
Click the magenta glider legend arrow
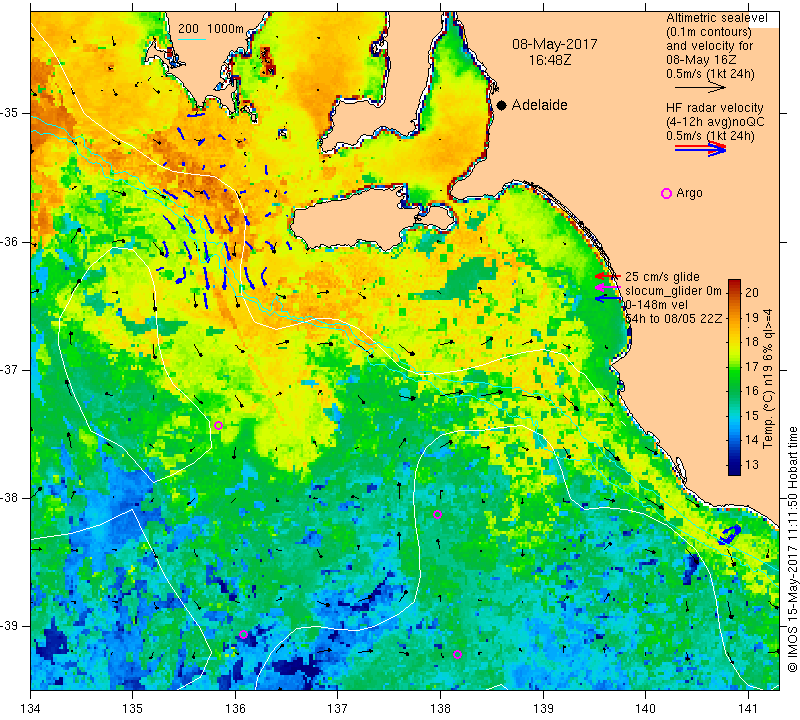click(x=607, y=288)
